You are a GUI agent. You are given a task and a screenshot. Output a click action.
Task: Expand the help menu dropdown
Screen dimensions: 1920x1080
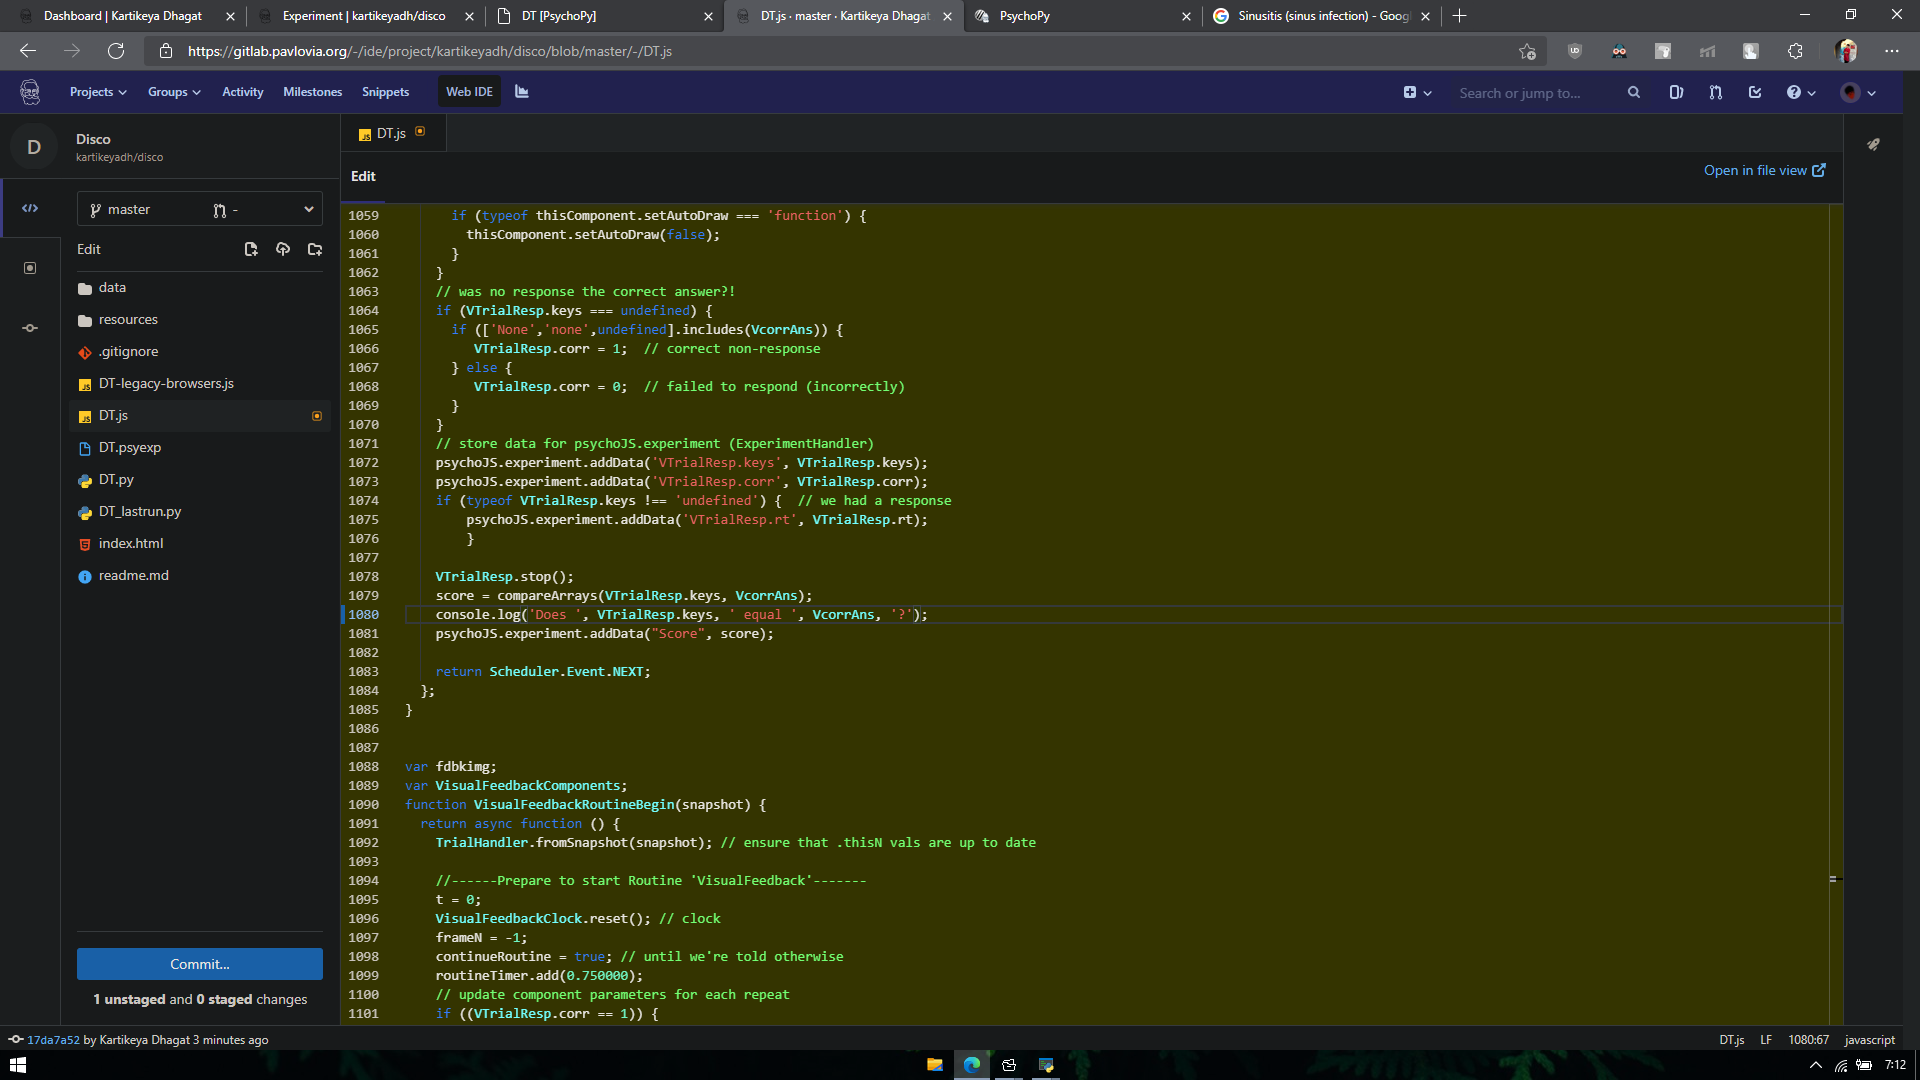[1801, 92]
